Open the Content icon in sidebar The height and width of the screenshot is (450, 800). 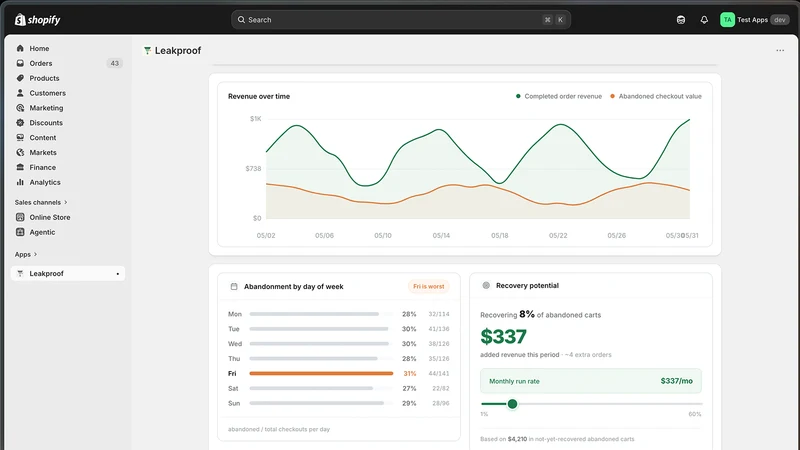pyautogui.click(x=20, y=137)
